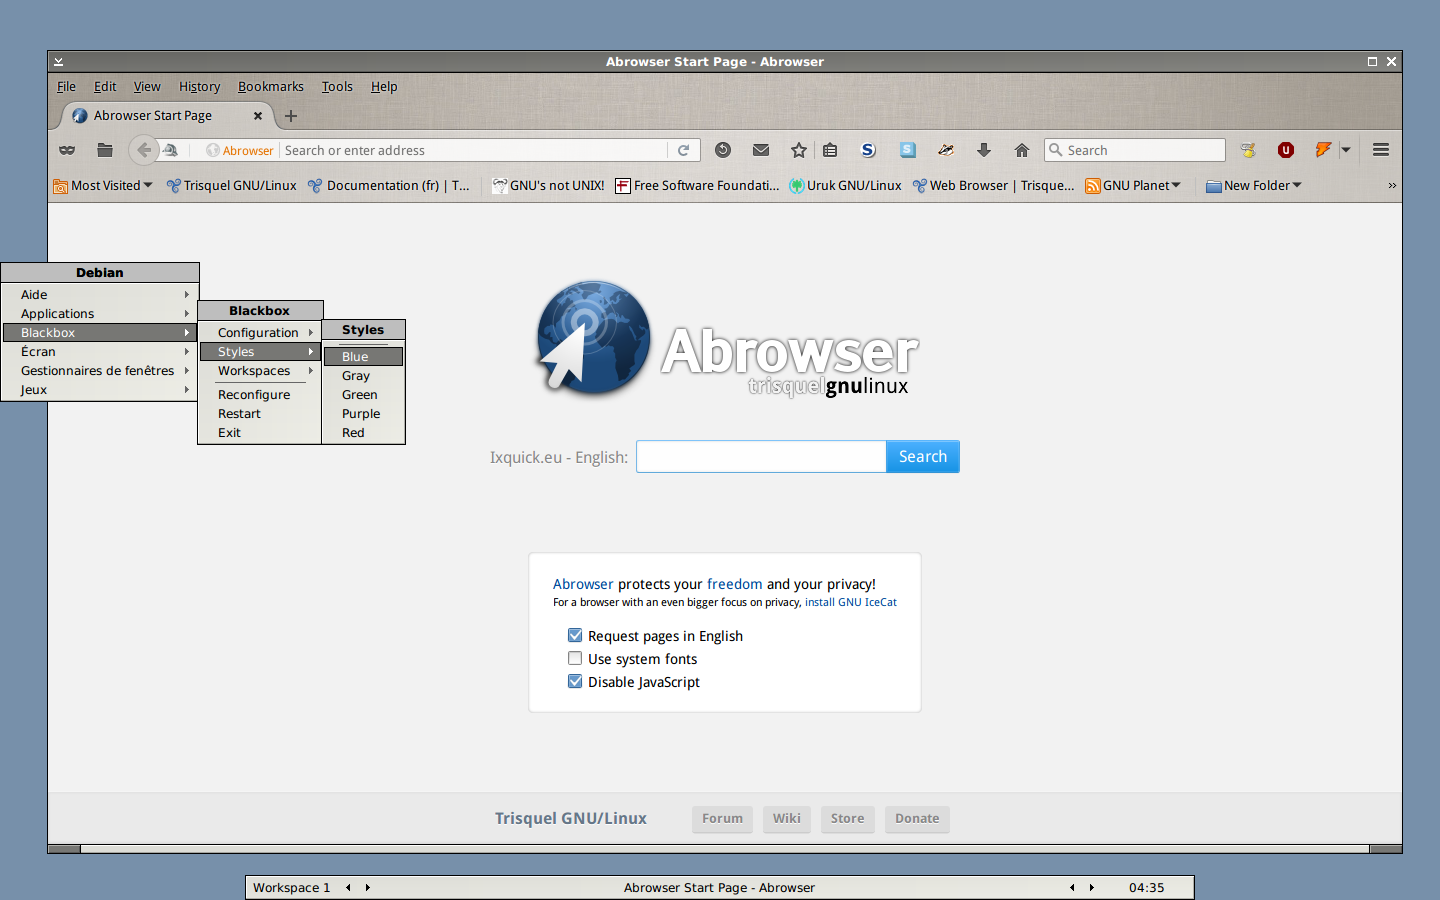Open the Tools menu
Image resolution: width=1440 pixels, height=900 pixels.
click(x=337, y=87)
